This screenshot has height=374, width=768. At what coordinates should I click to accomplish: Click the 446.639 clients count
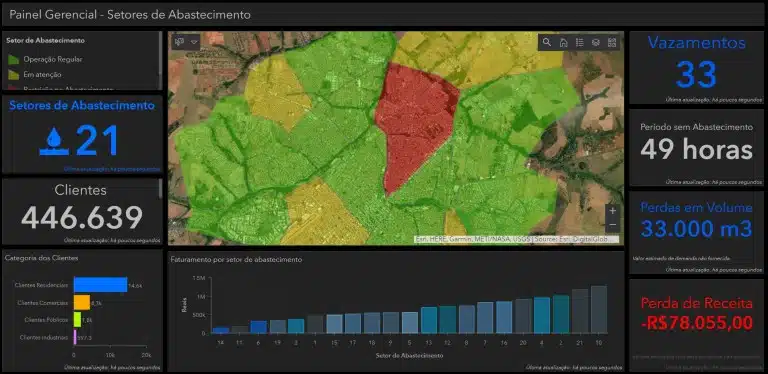pos(82,218)
